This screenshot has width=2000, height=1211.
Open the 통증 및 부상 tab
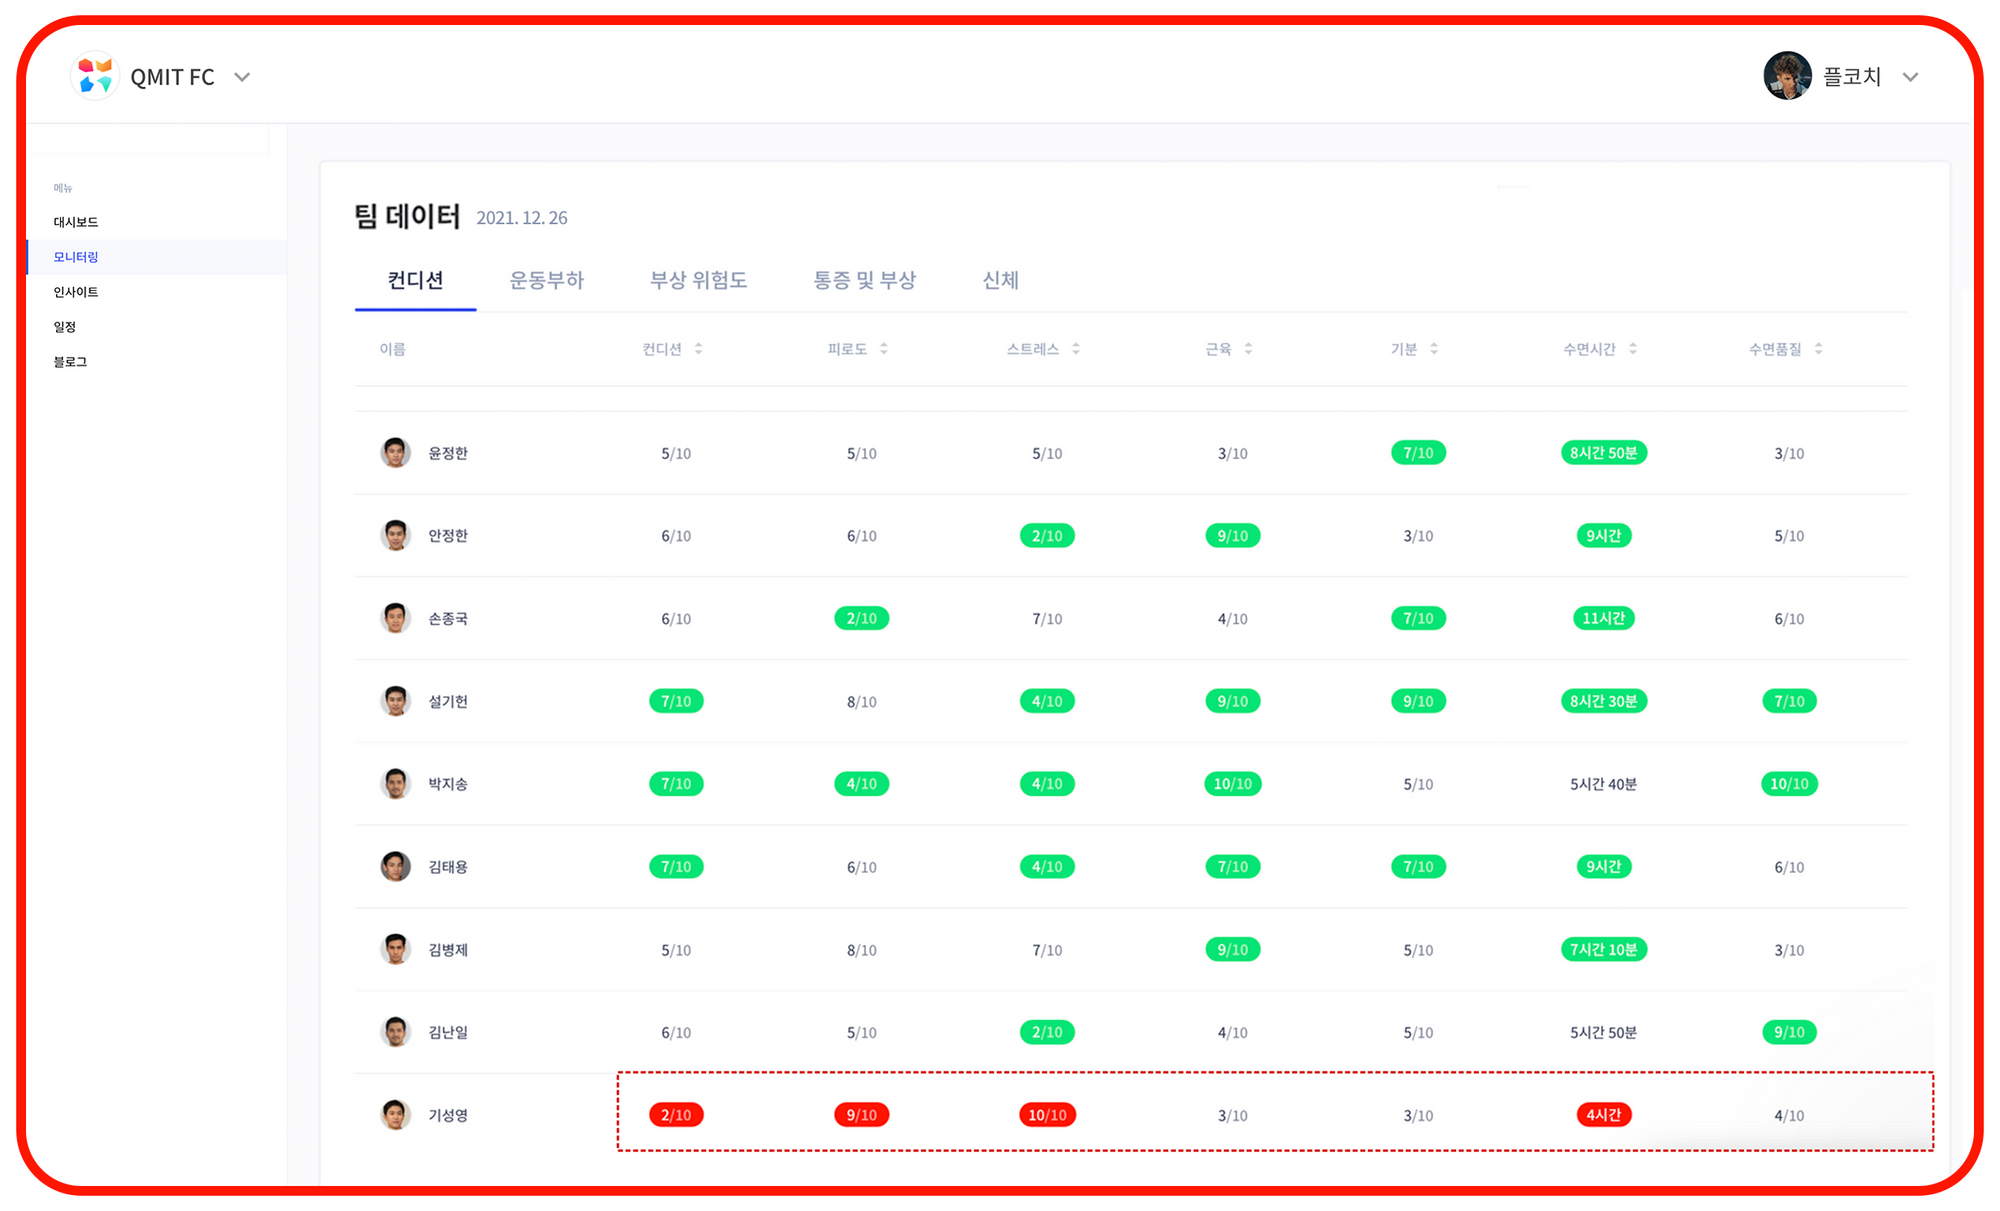(x=864, y=280)
